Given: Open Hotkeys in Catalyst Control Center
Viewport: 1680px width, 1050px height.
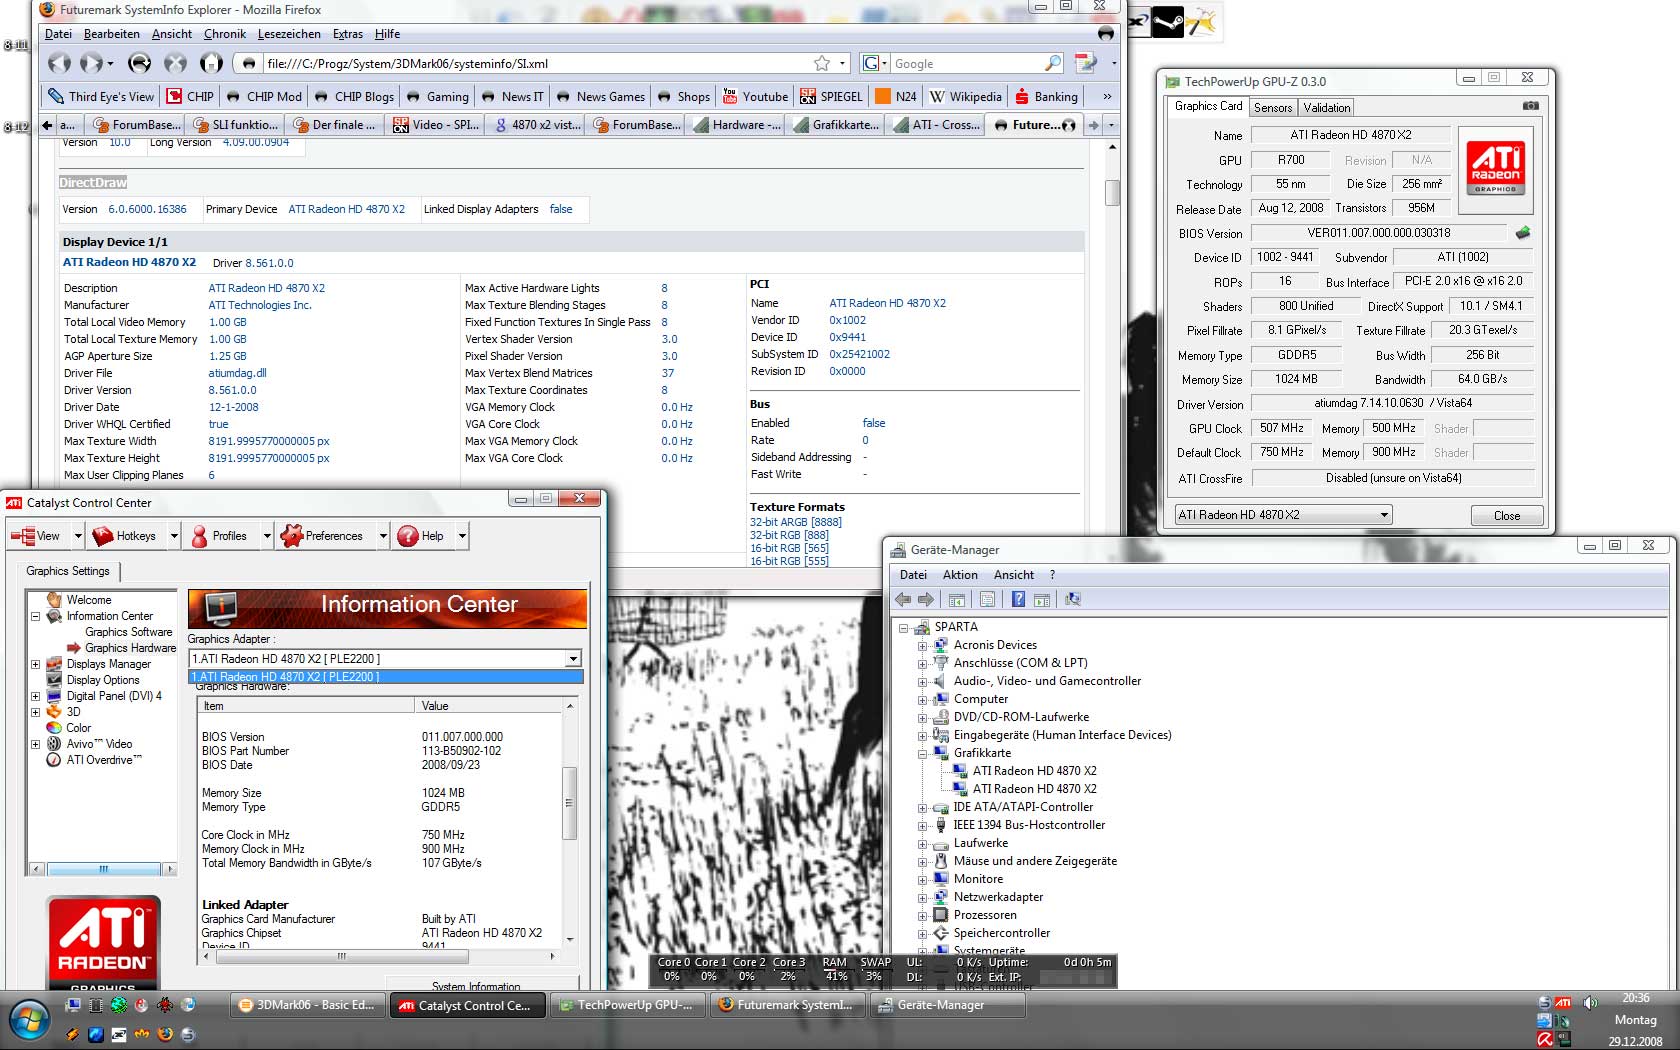Looking at the screenshot, I should point(124,536).
